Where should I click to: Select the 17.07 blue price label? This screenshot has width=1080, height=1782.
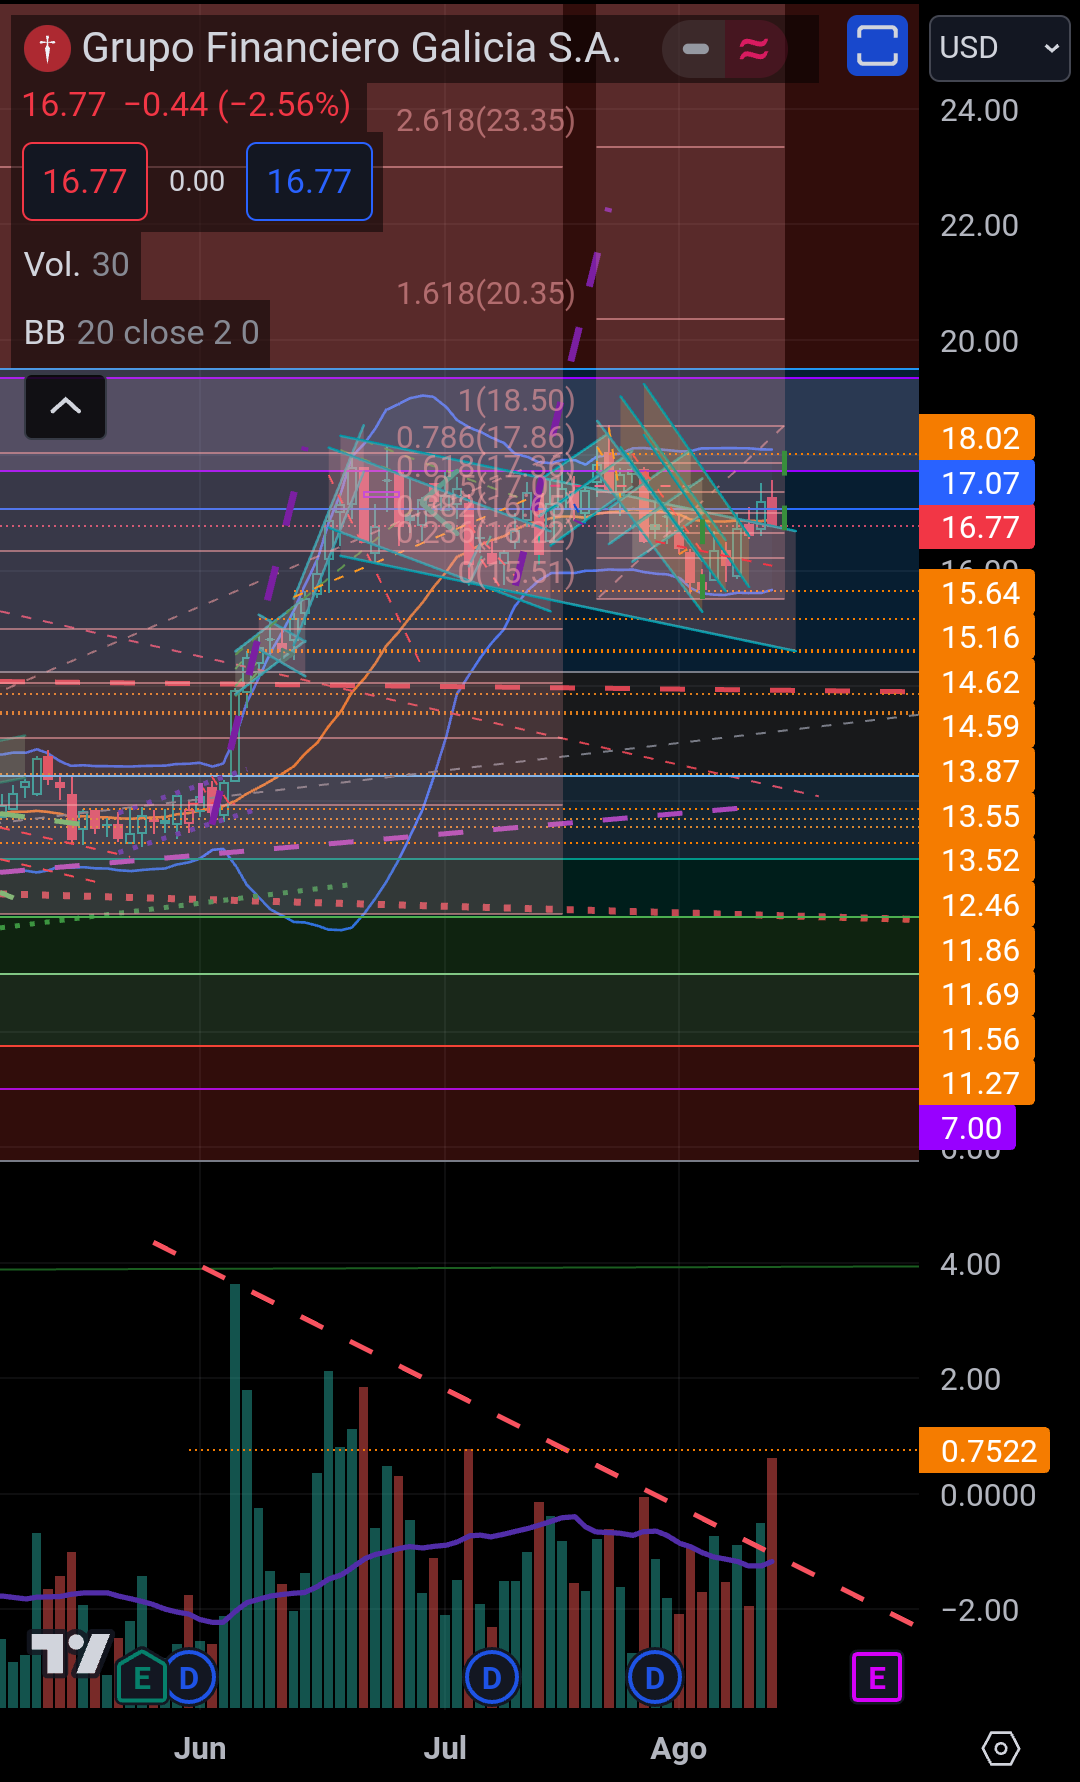977,483
